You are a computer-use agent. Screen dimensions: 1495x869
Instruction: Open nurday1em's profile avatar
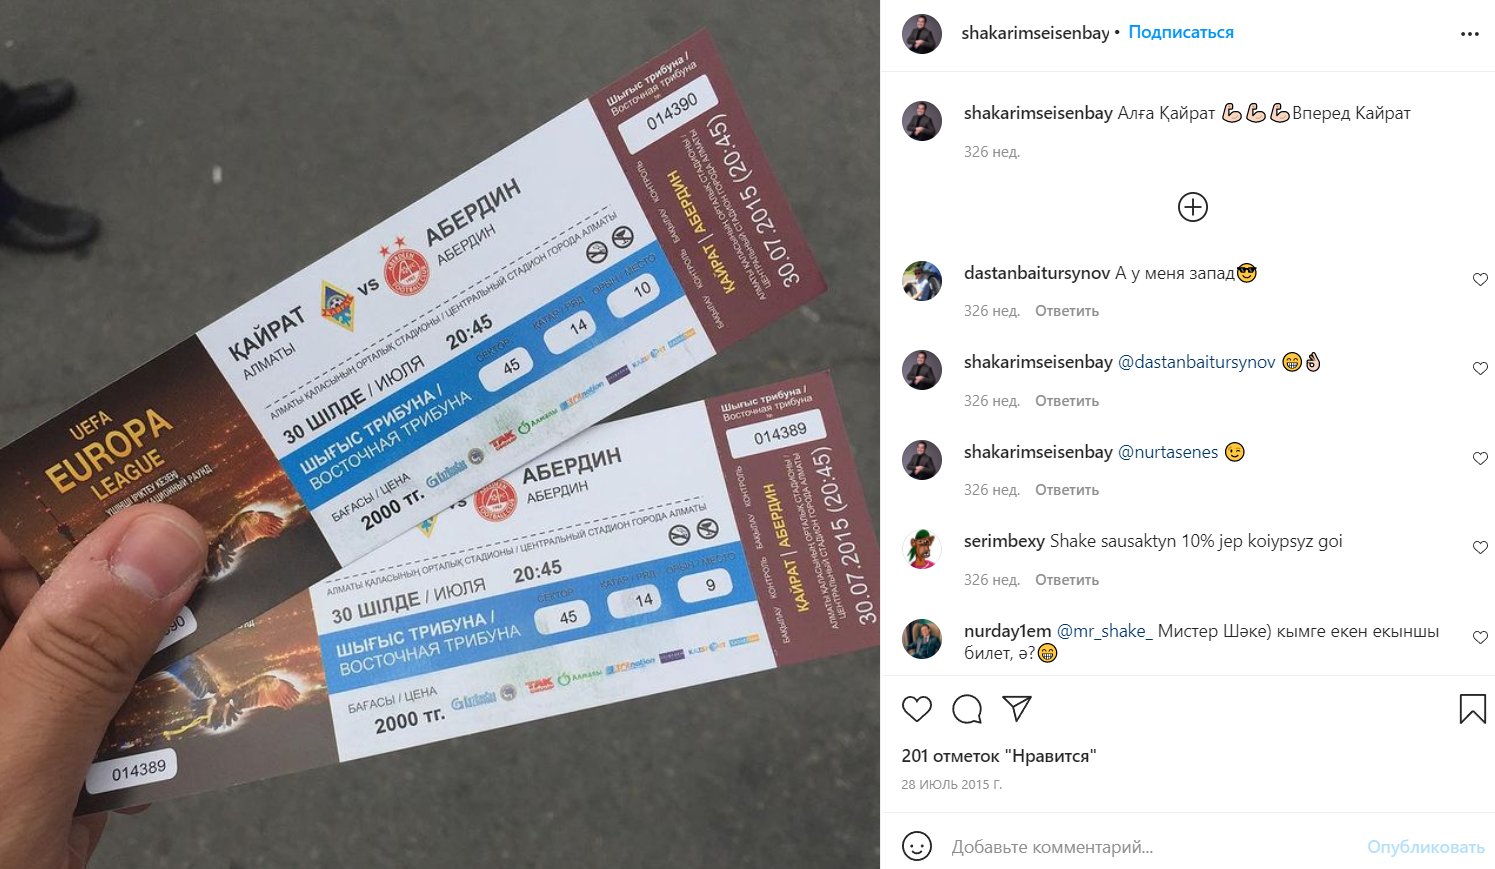[x=922, y=639]
